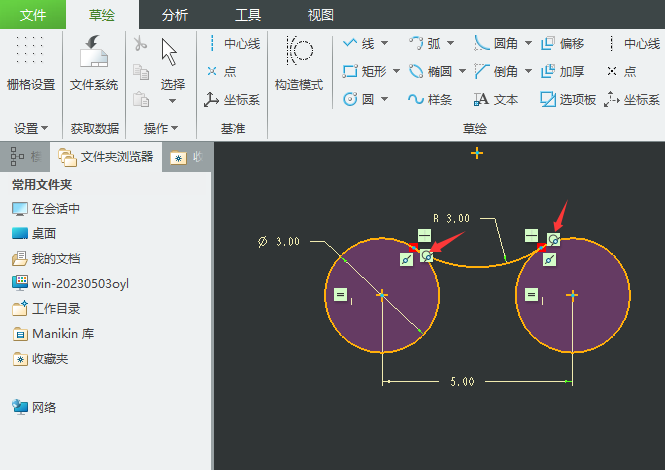Select 坐标系 in the 基准 group

(232, 100)
